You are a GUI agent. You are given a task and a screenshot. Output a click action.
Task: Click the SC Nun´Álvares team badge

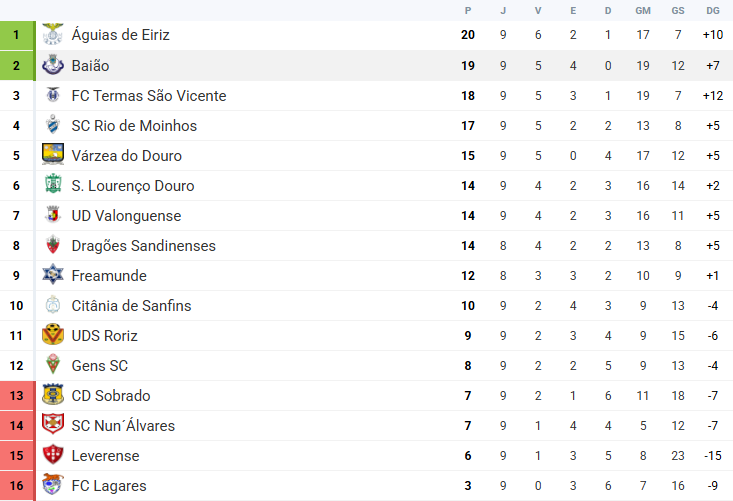[53, 426]
